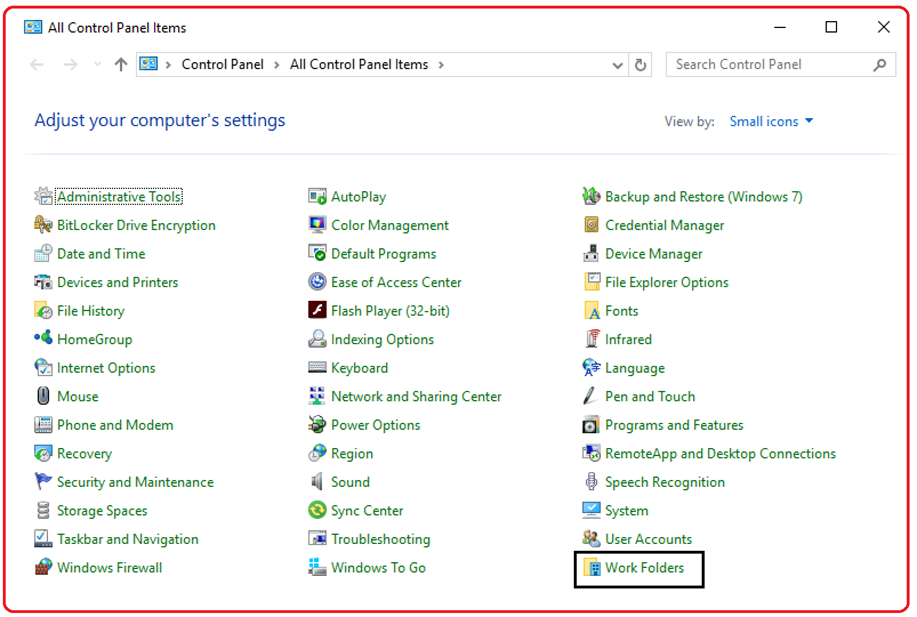Go back using the back arrow
Screen dimensions: 917x617
coord(37,64)
